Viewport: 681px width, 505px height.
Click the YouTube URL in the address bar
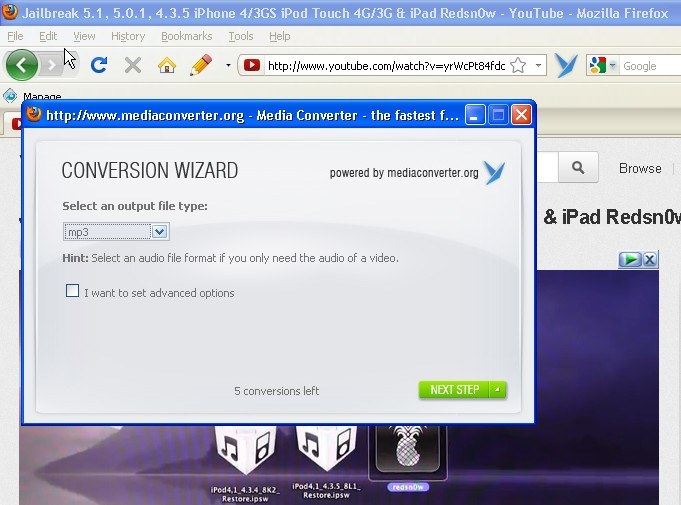click(386, 66)
